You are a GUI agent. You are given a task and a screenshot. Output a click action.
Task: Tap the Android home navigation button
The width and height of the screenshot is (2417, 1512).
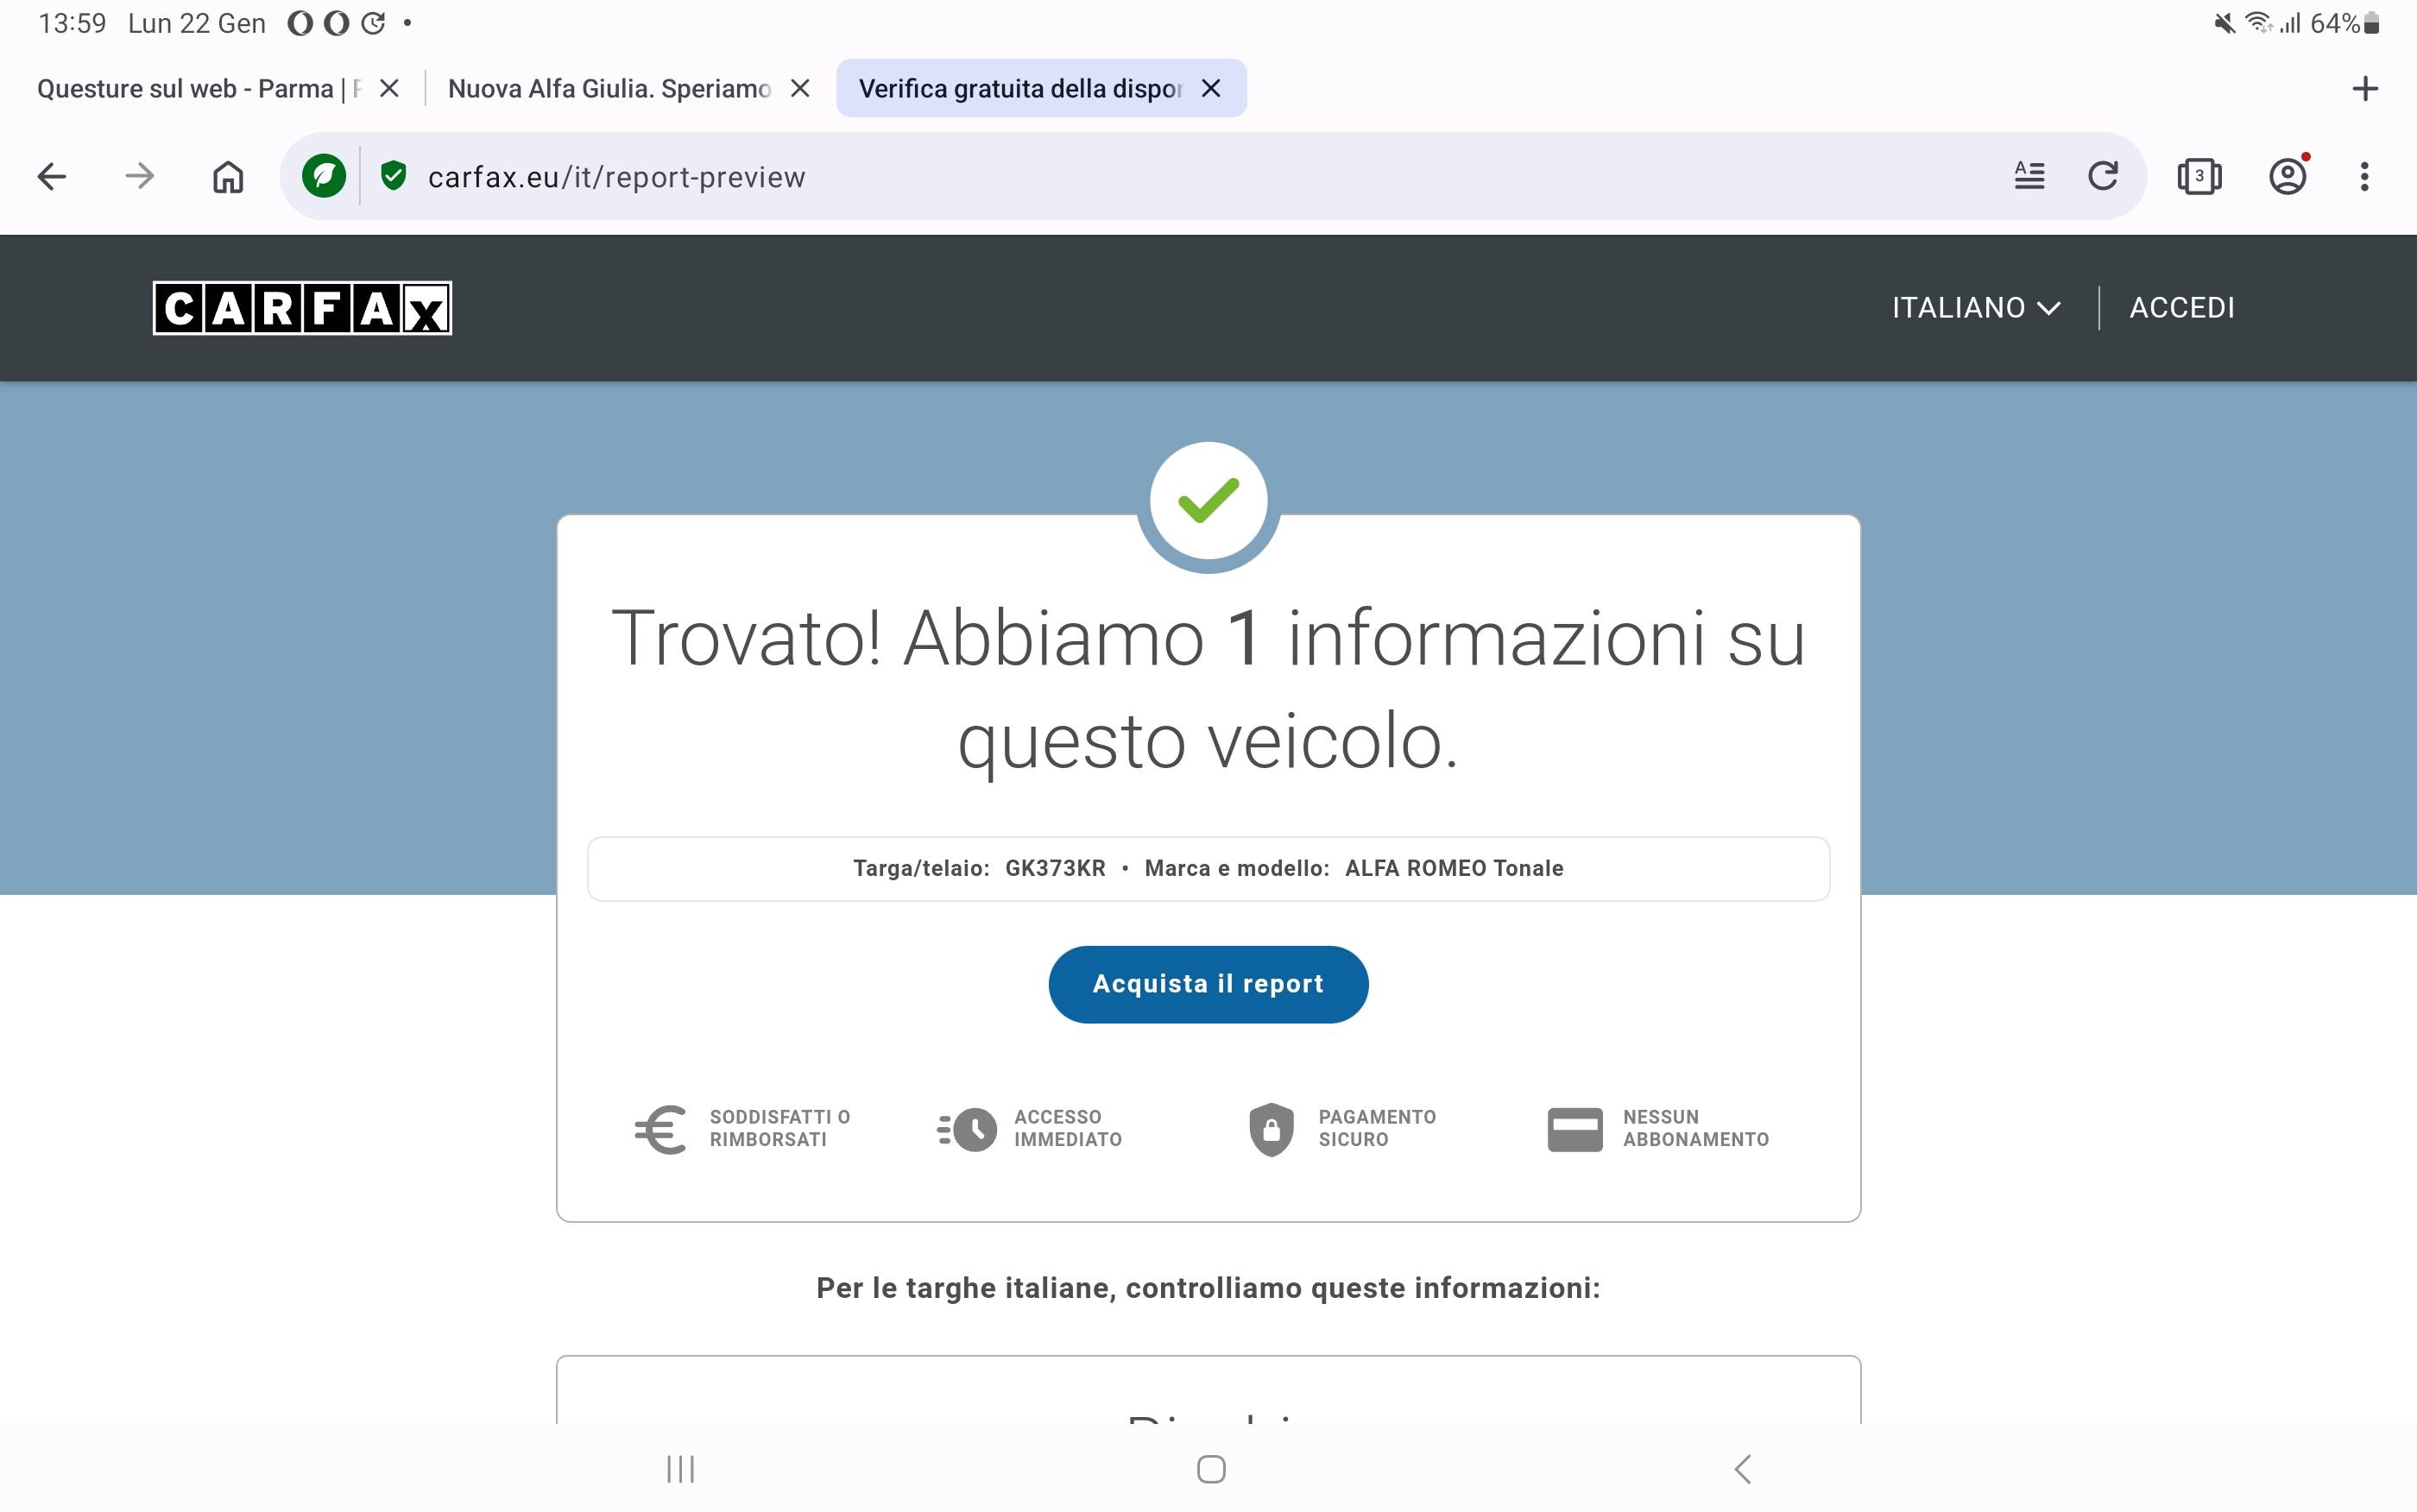pos(1211,1469)
